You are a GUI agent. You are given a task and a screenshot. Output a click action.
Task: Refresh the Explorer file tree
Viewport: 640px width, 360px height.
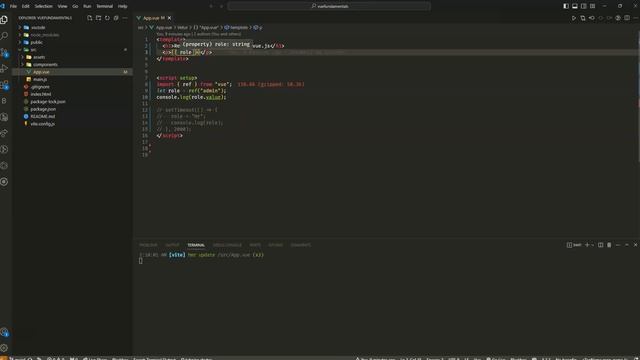pos(107,18)
